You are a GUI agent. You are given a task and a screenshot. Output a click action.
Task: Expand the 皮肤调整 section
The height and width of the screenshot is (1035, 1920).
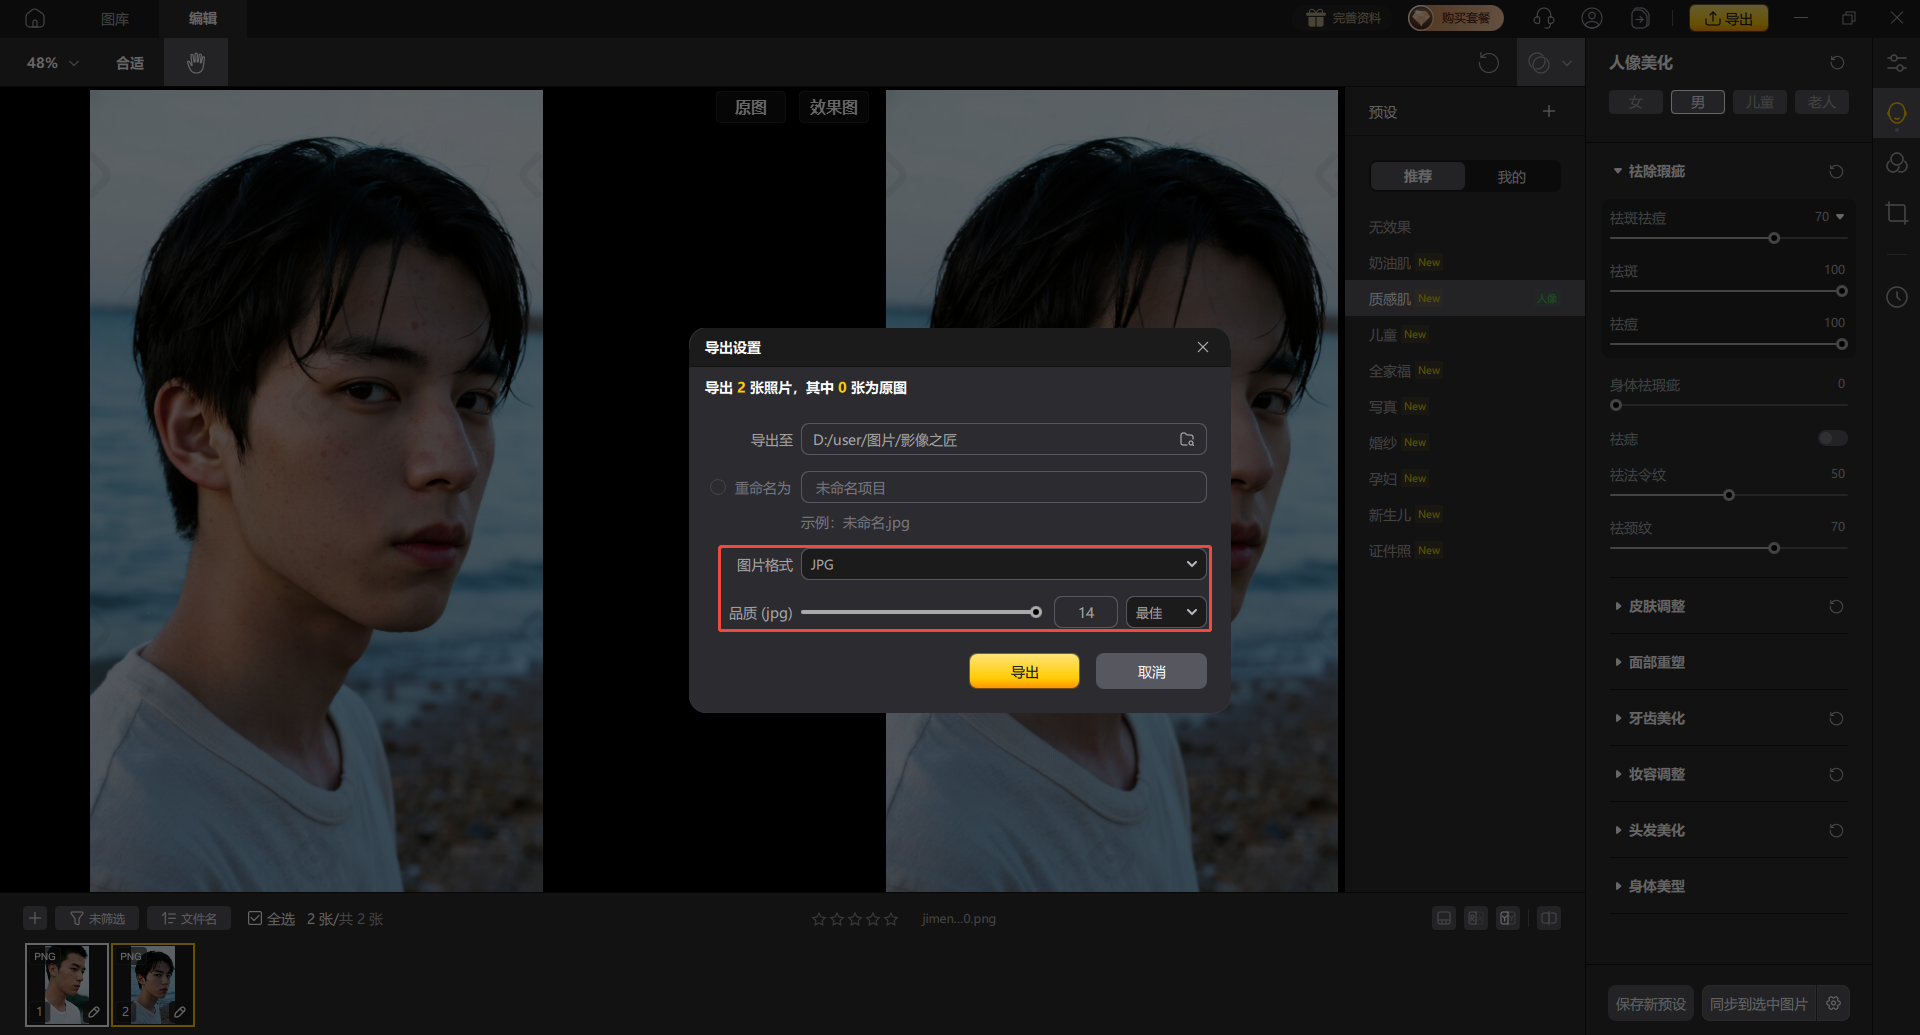point(1656,607)
